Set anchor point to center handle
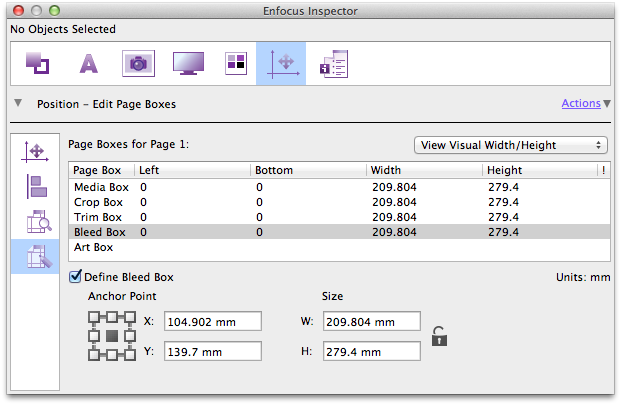Image resolution: width=621 pixels, height=405 pixels. tap(112, 336)
